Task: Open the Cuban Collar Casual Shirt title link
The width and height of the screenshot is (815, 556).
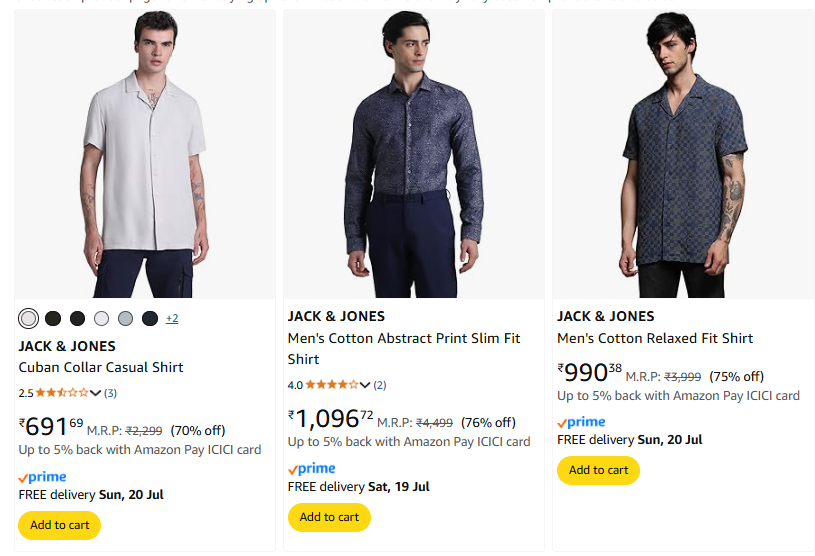Action: [101, 367]
